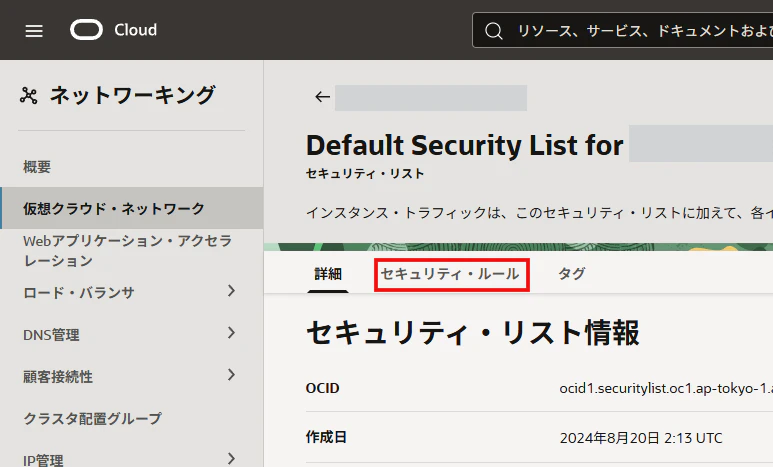Switch to the セキュリティ・ルール tab
Image resolution: width=773 pixels, height=467 pixels.
(x=450, y=274)
